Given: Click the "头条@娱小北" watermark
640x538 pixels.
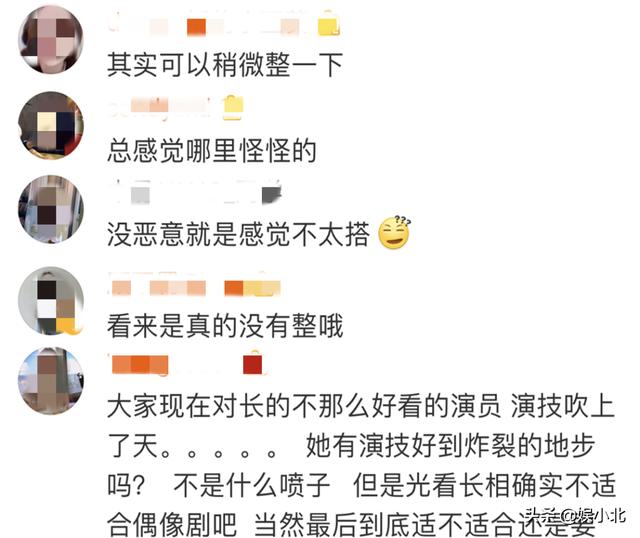Looking at the screenshot, I should (575, 515).
